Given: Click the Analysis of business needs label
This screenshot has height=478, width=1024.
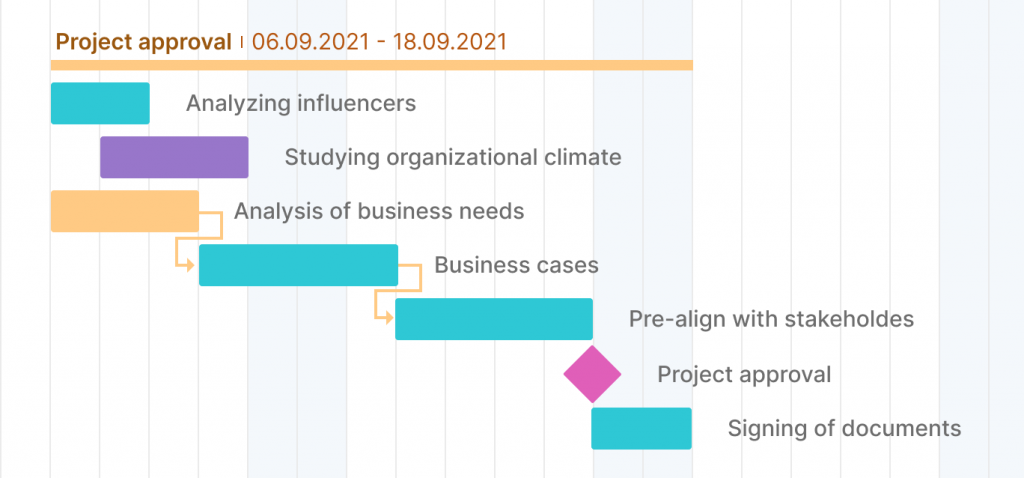Looking at the screenshot, I should [379, 211].
